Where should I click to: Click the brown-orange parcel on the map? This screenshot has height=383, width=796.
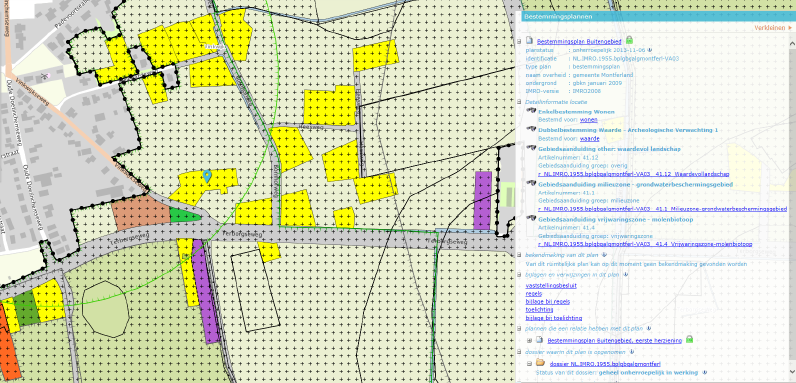pos(141,212)
